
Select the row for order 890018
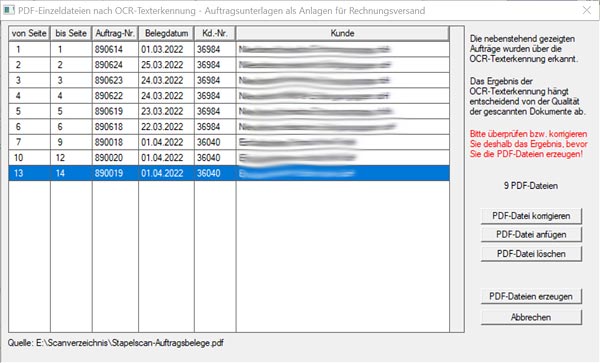(229, 142)
